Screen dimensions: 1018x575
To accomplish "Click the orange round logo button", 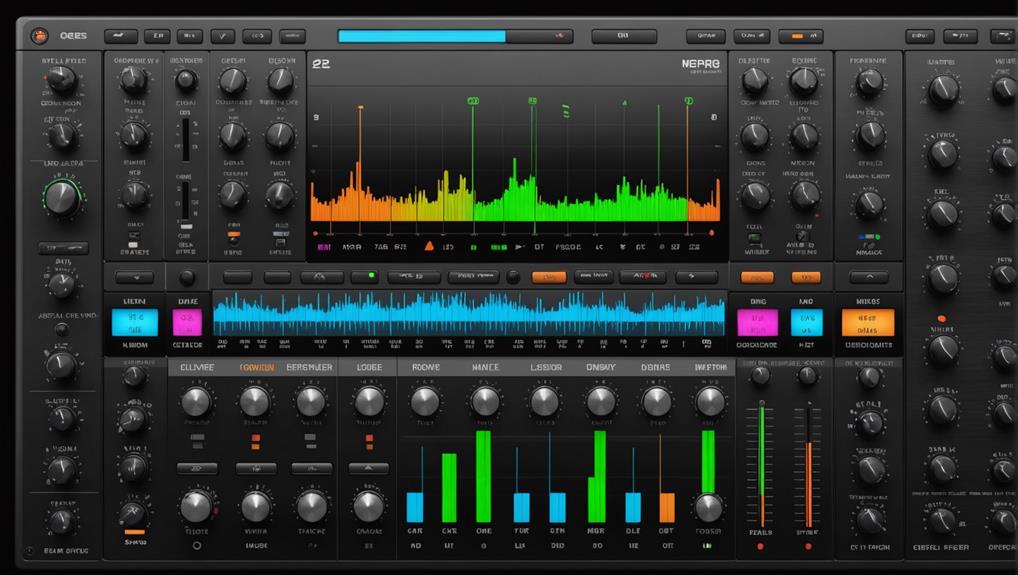I will click(x=40, y=36).
